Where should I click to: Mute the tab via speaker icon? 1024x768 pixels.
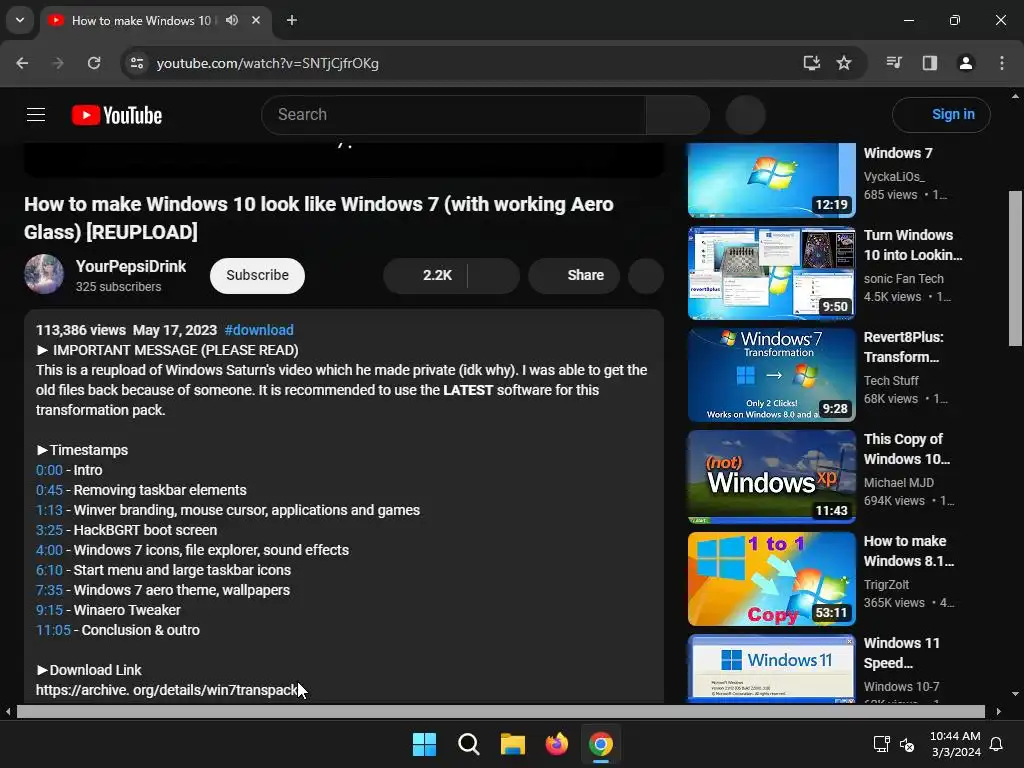[232, 20]
